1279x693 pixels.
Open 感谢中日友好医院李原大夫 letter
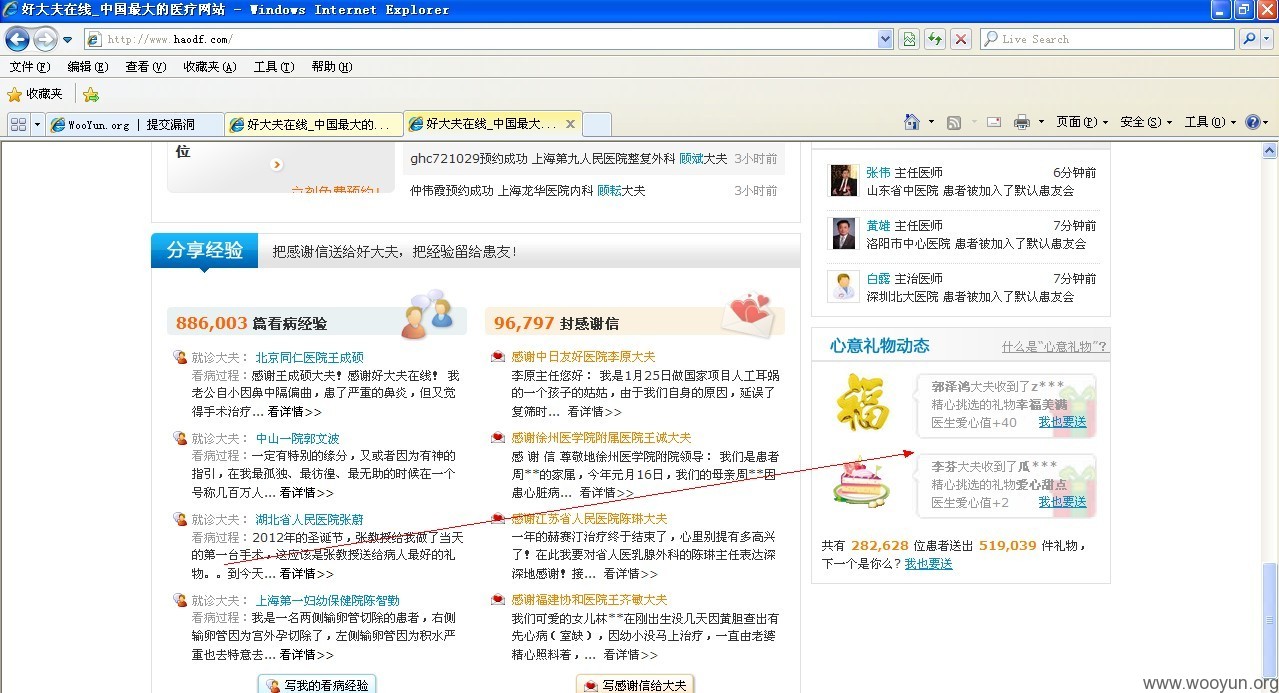click(583, 356)
